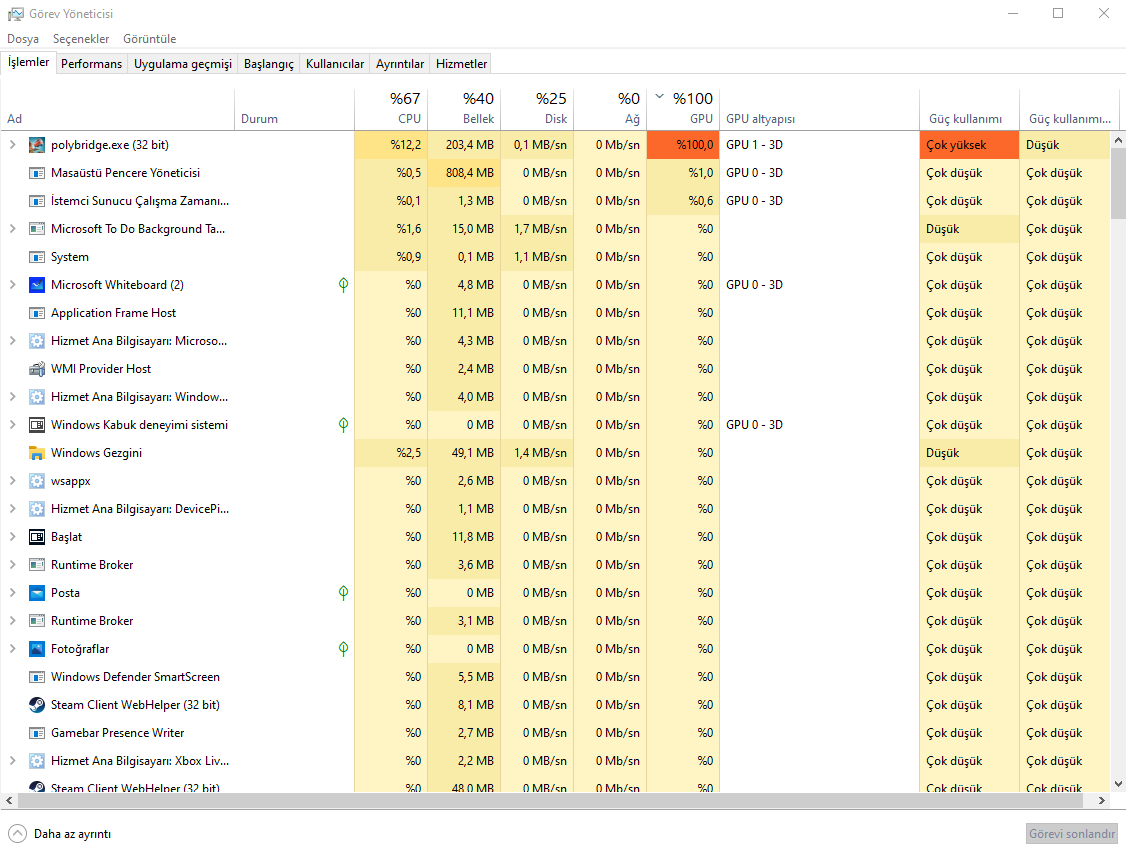Expand the Posta process row
The image size is (1126, 854).
[x=12, y=593]
